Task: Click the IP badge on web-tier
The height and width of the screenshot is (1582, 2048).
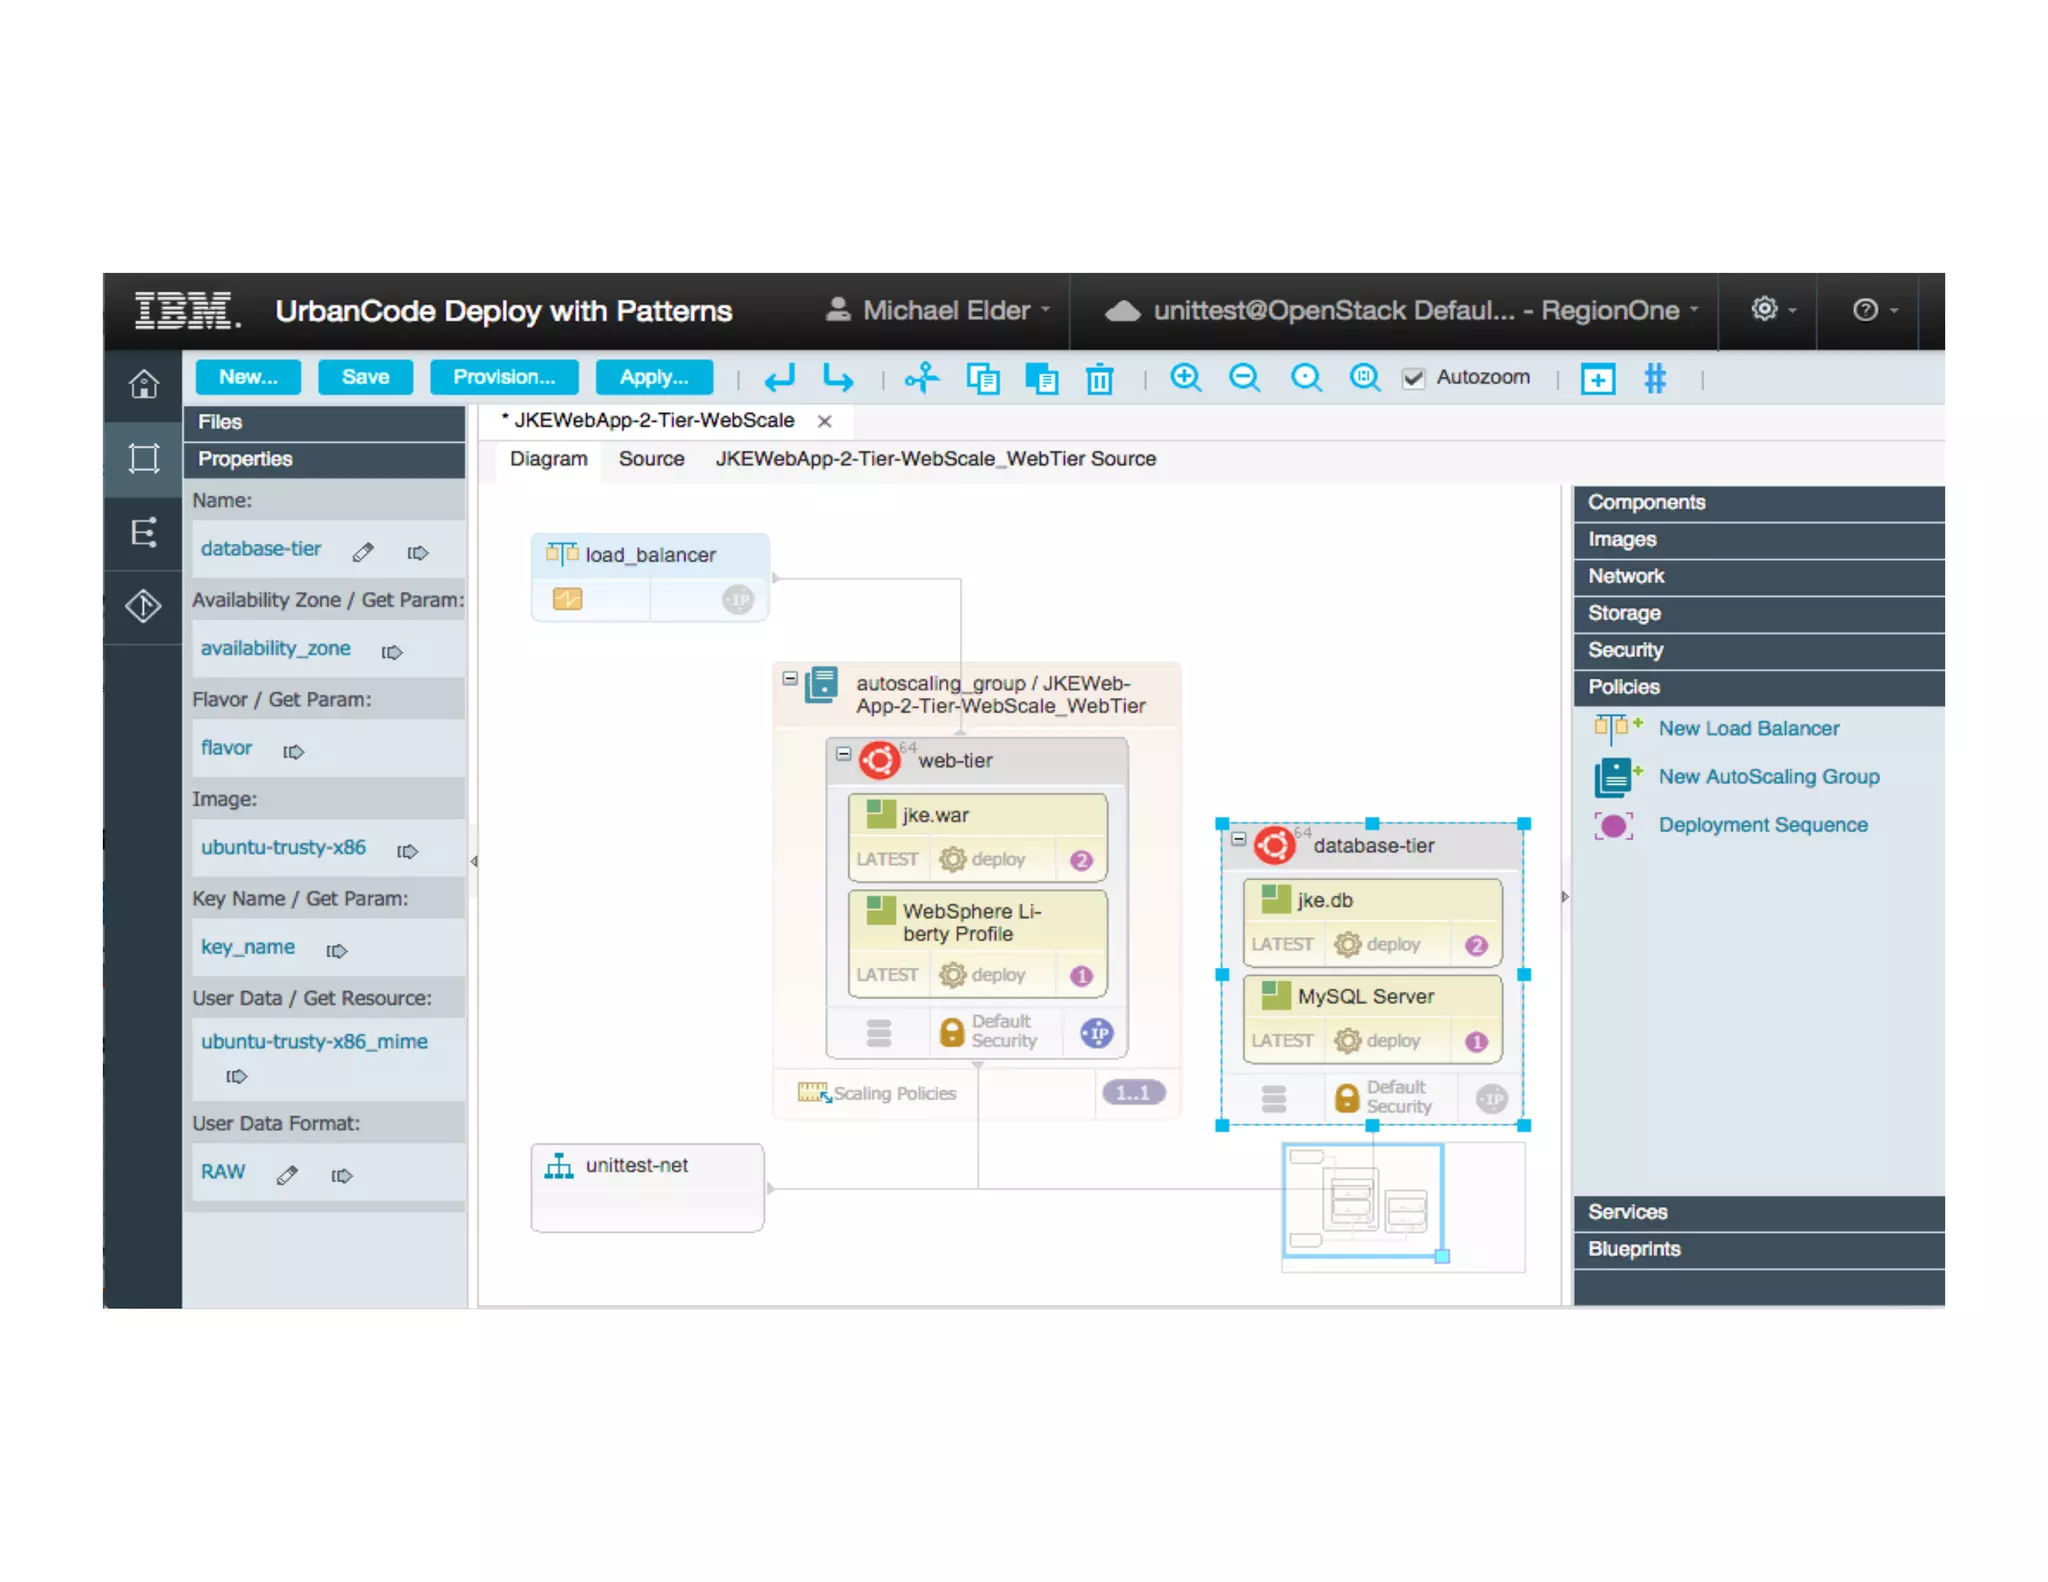Action: (1096, 1032)
